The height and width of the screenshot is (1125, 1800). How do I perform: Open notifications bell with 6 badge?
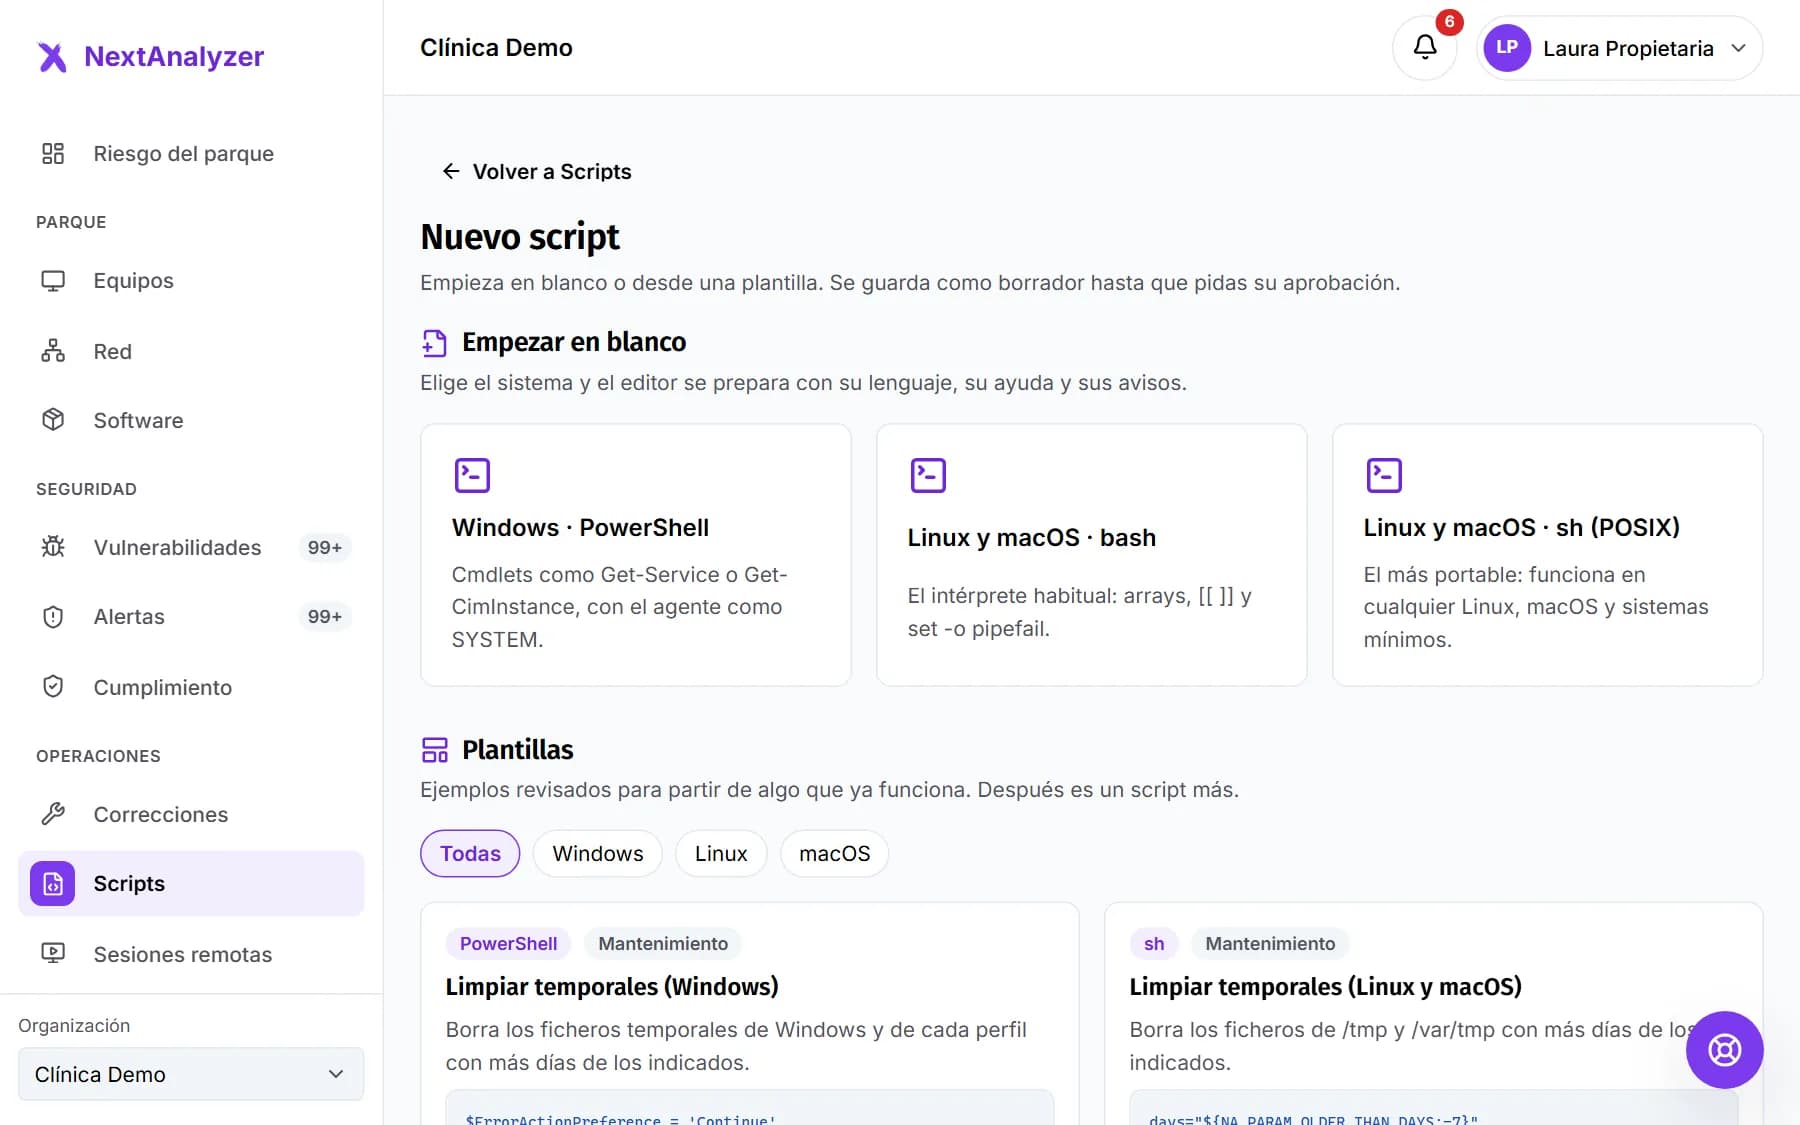click(1425, 47)
